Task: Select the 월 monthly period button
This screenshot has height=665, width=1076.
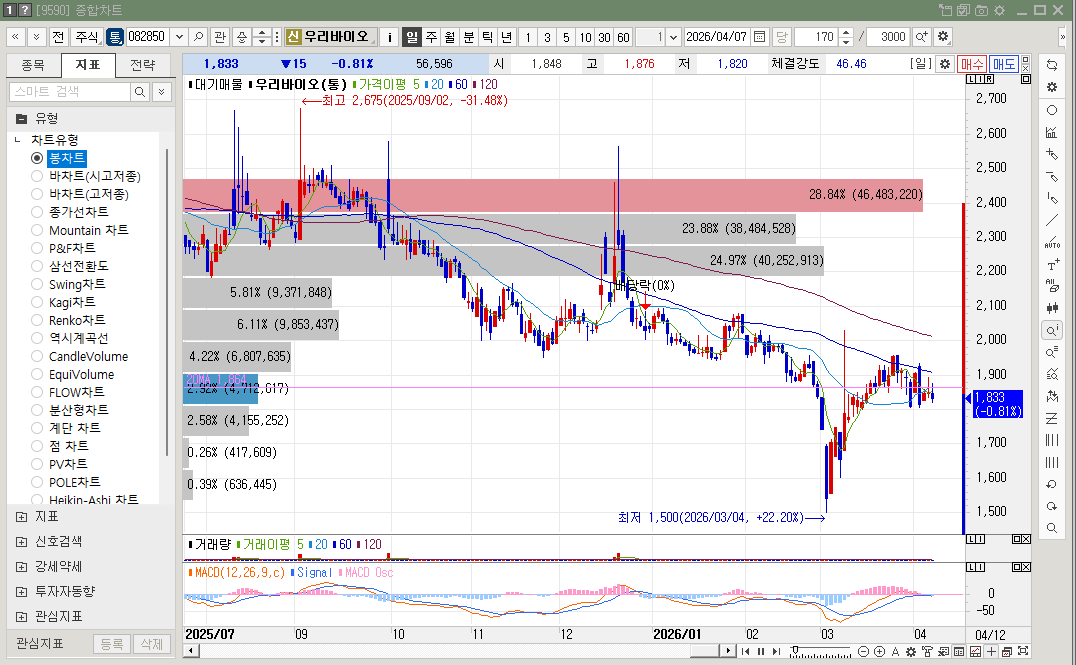Action: pyautogui.click(x=449, y=36)
